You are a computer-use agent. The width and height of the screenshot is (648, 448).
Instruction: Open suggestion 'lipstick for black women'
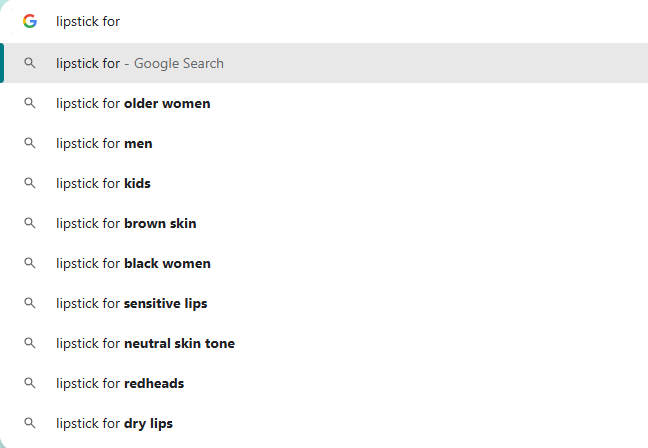(324, 263)
